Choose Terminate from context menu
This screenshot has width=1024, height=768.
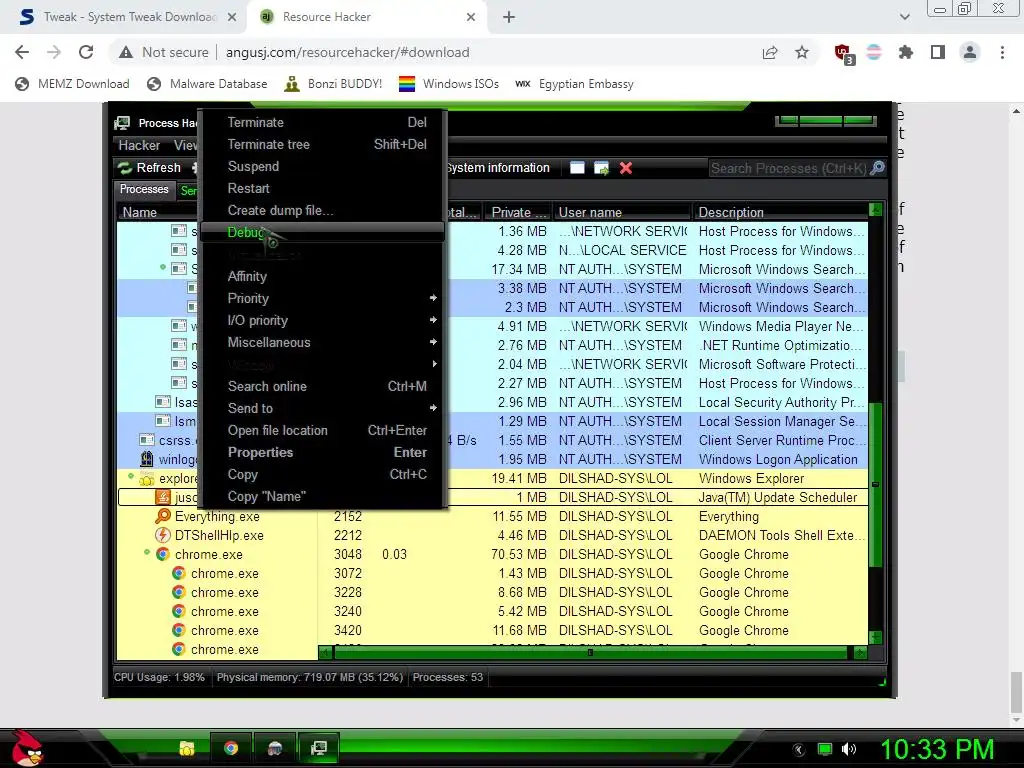pyautogui.click(x=324, y=122)
